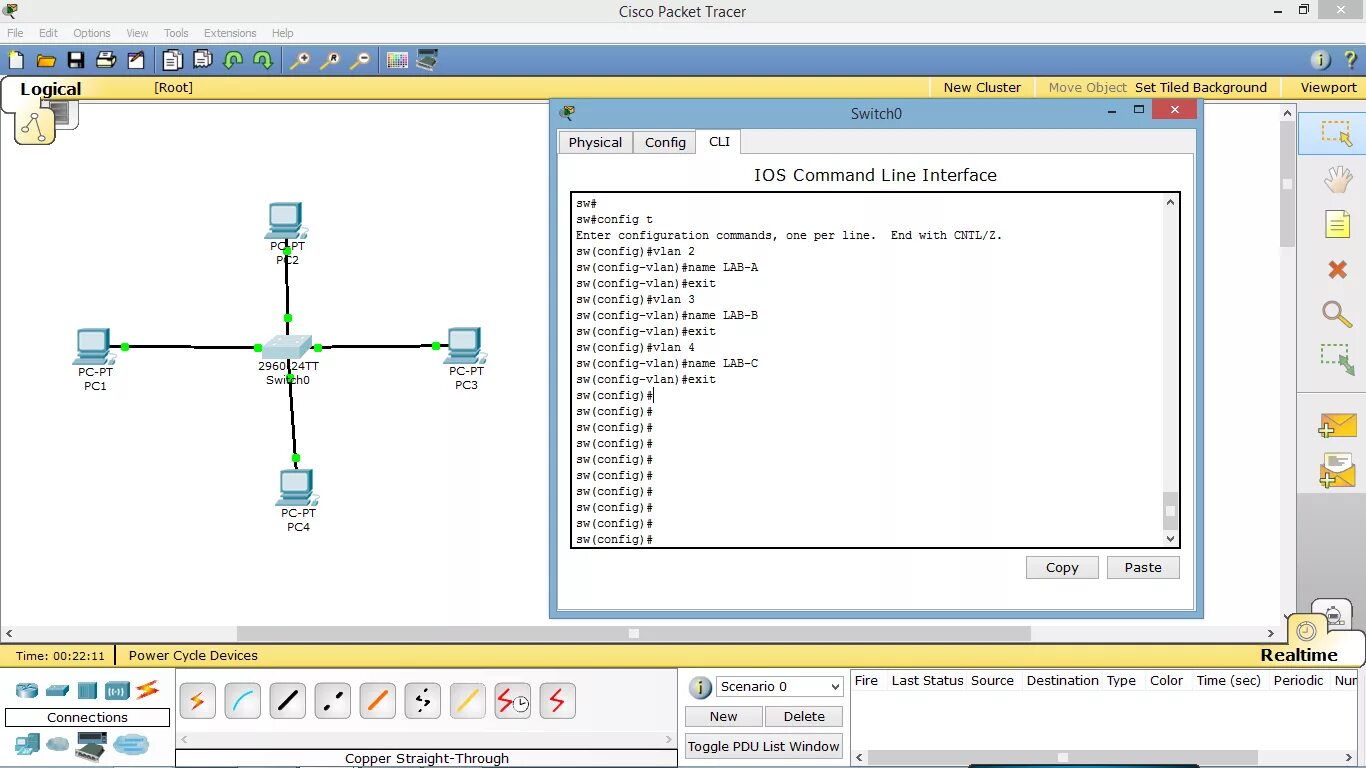Open the drawing palette icon

coord(397,60)
